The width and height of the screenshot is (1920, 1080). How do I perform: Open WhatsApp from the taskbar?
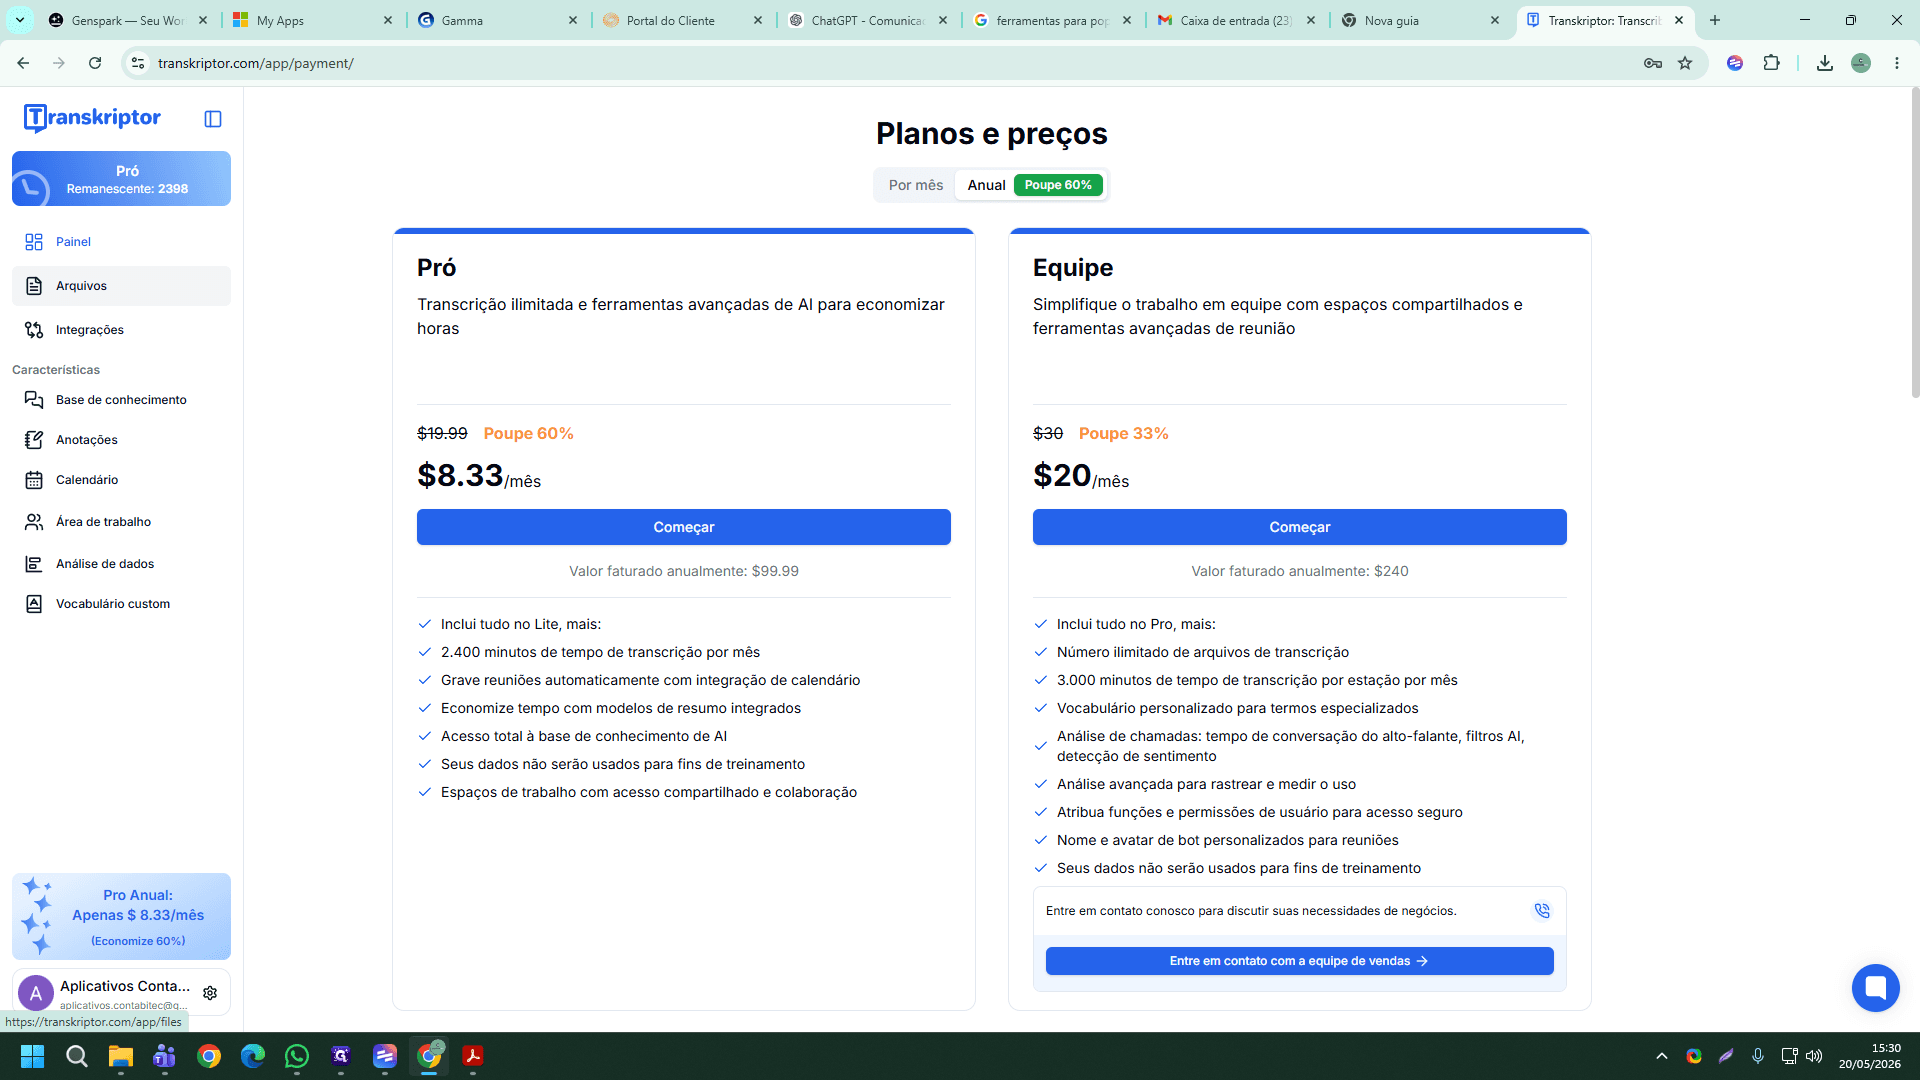coord(297,1056)
